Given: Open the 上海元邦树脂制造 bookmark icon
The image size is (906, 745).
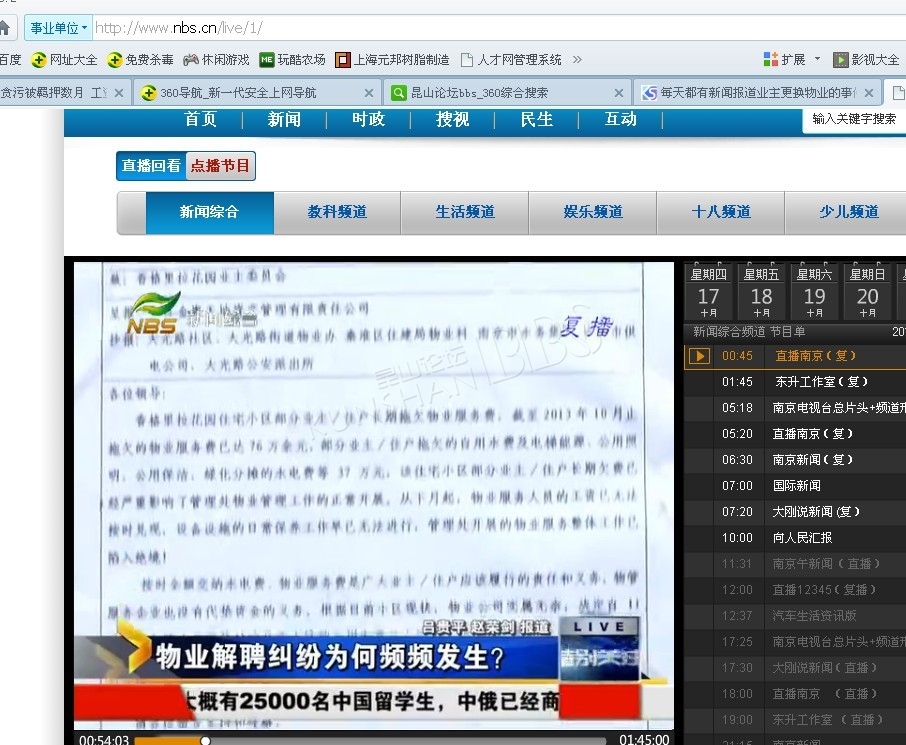Looking at the screenshot, I should (343, 60).
